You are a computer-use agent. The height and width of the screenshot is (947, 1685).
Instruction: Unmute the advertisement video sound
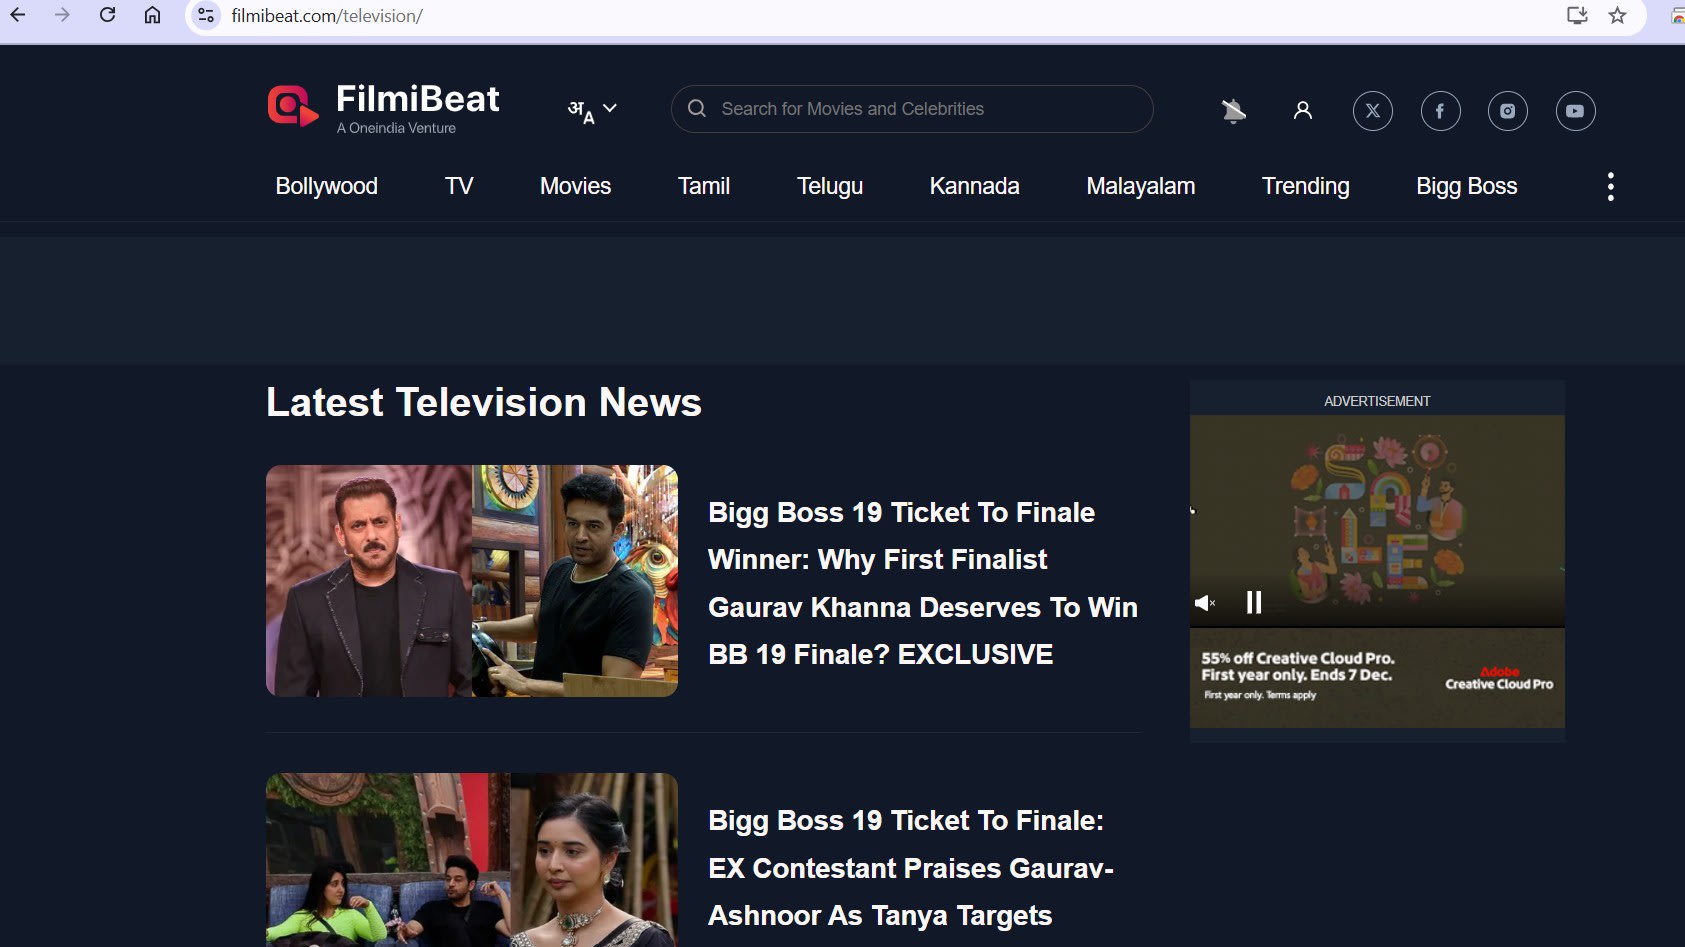(1205, 603)
